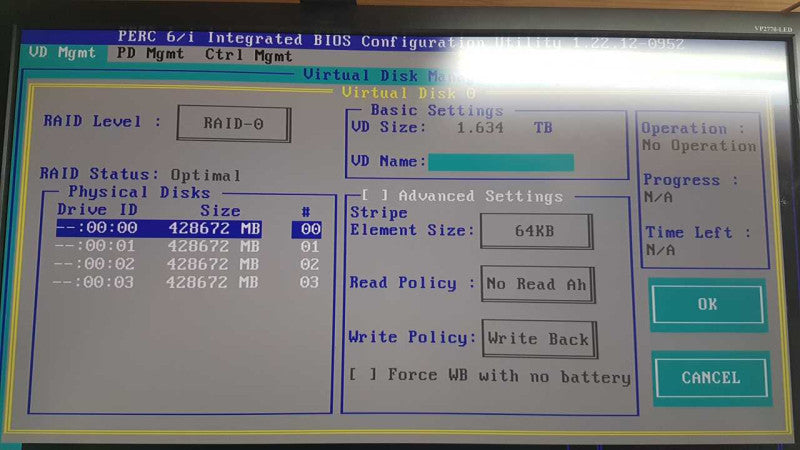Image resolution: width=800 pixels, height=450 pixels.
Task: Open the Write Policy Write Back selector
Action: (x=539, y=339)
